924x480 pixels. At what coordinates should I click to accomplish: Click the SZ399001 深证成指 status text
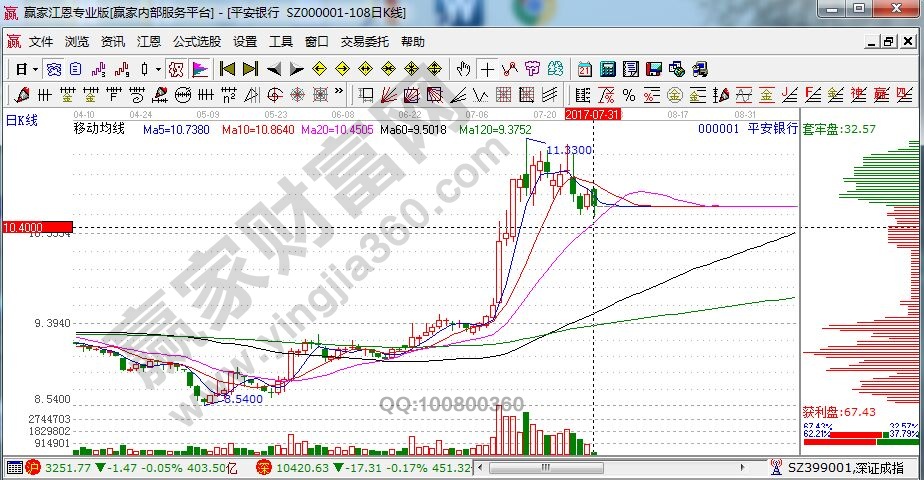tap(853, 467)
